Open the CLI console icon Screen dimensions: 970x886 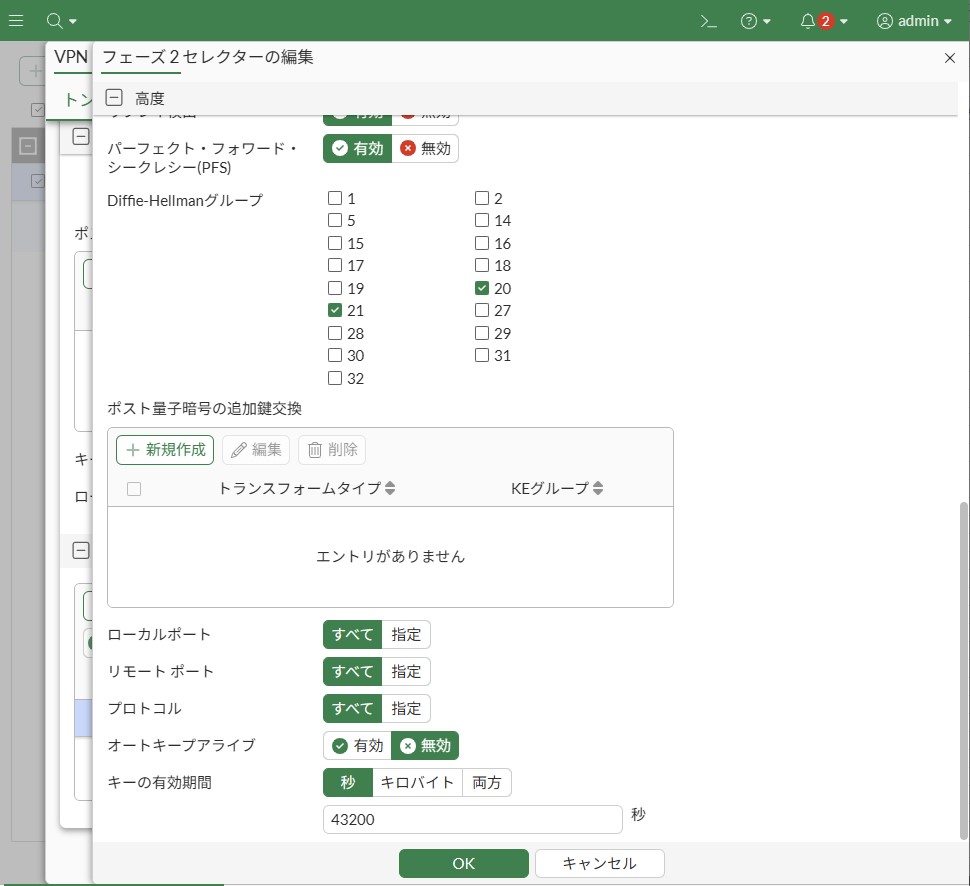pyautogui.click(x=708, y=21)
